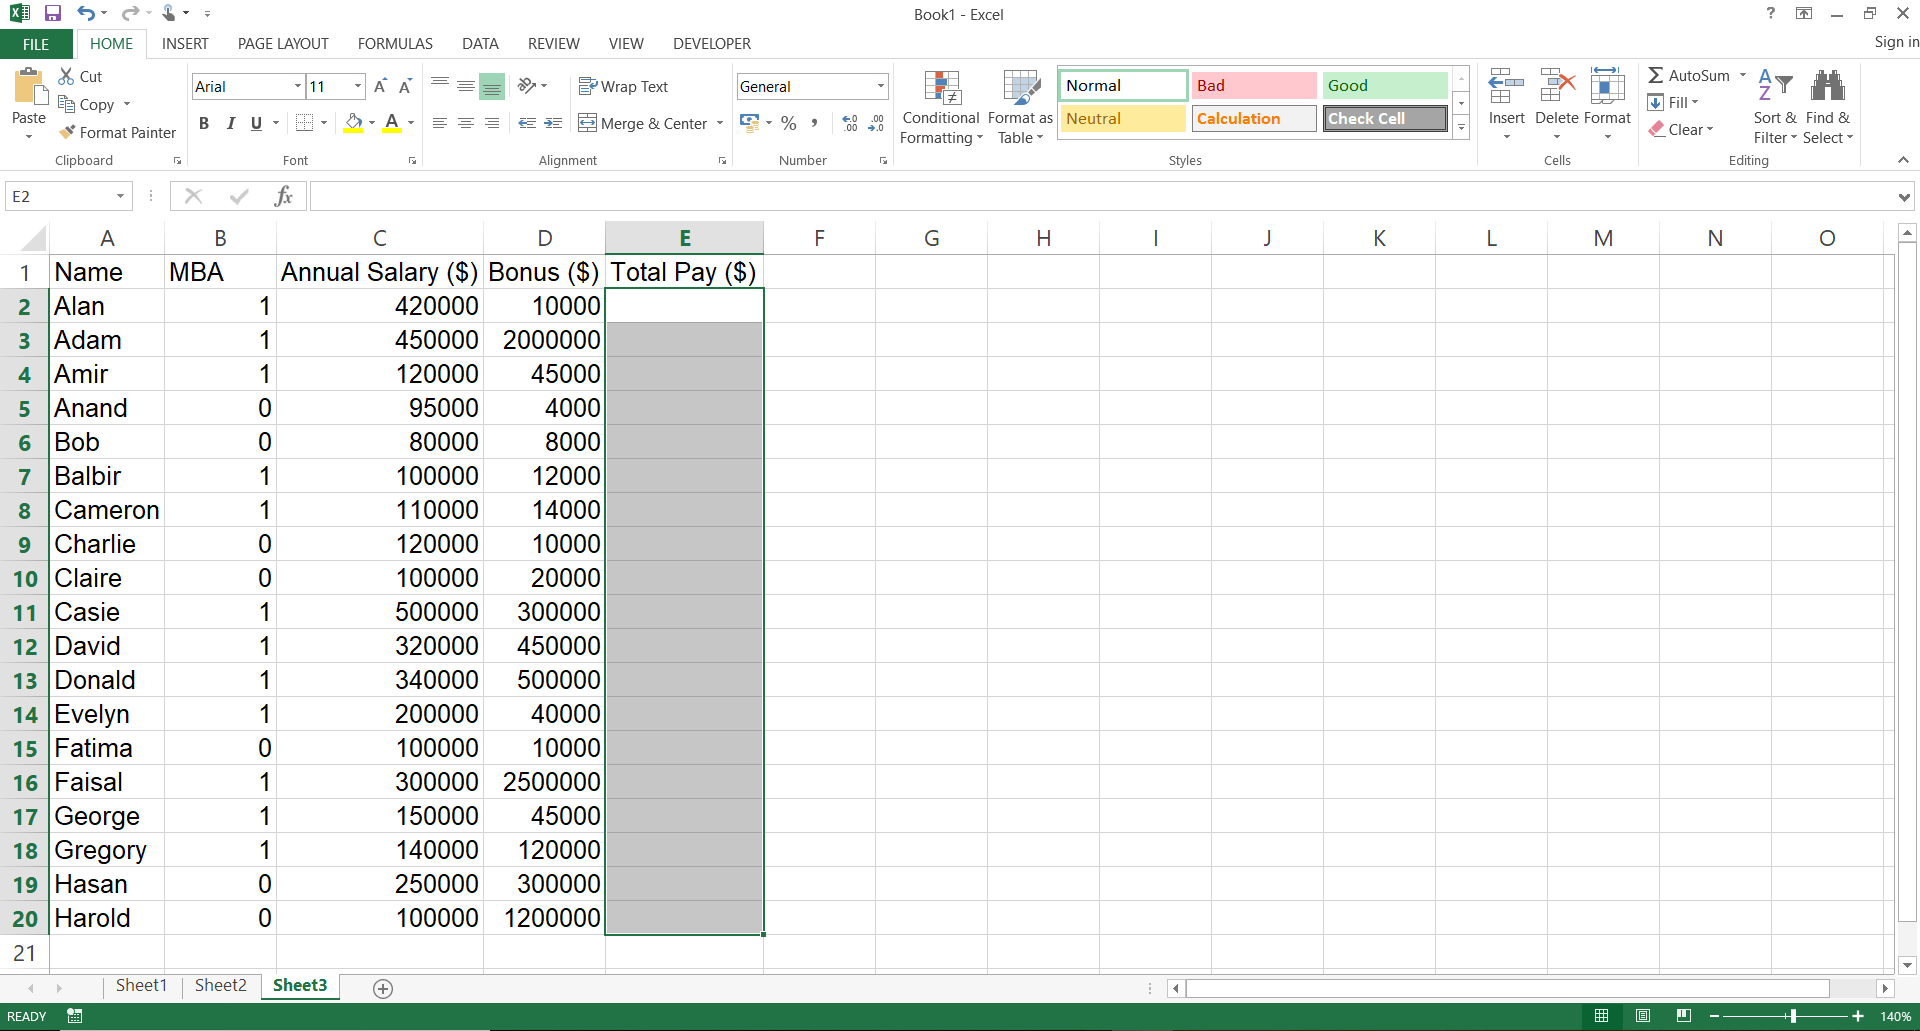1920x1031 pixels.
Task: Toggle Underline formatting
Action: [x=256, y=123]
